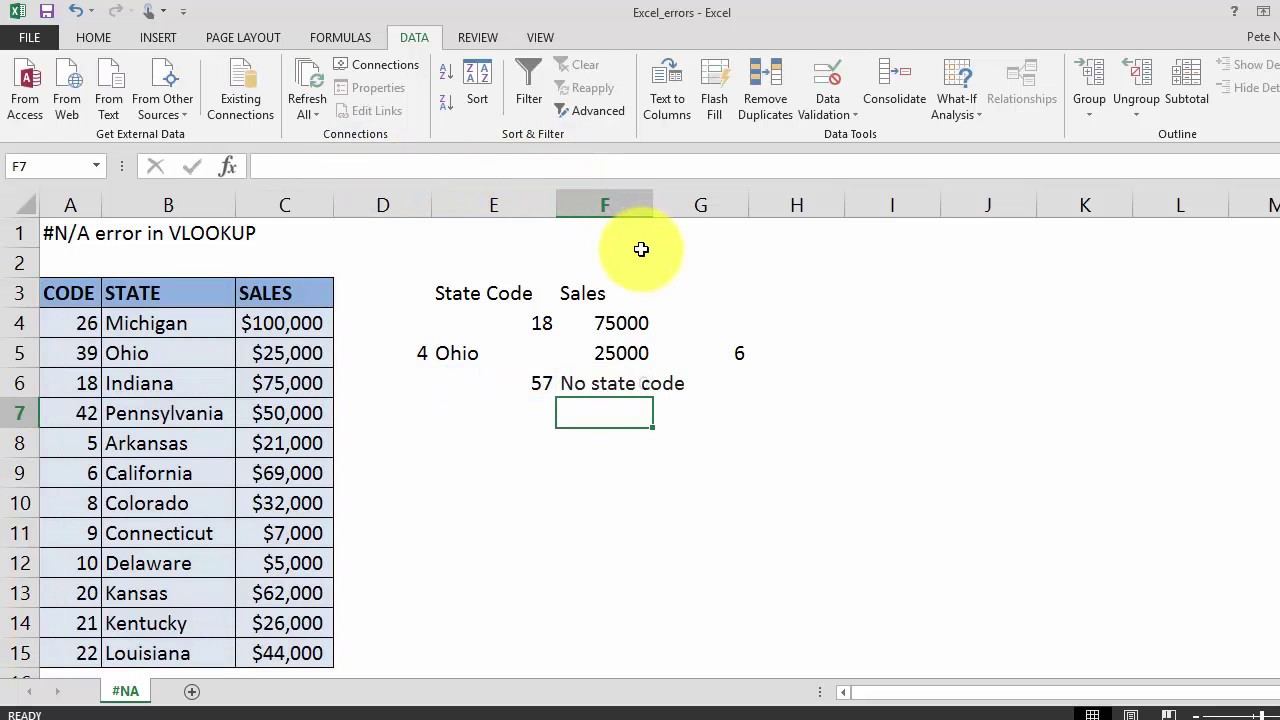Select the #NA sheet tab
1280x720 pixels.
(125, 691)
